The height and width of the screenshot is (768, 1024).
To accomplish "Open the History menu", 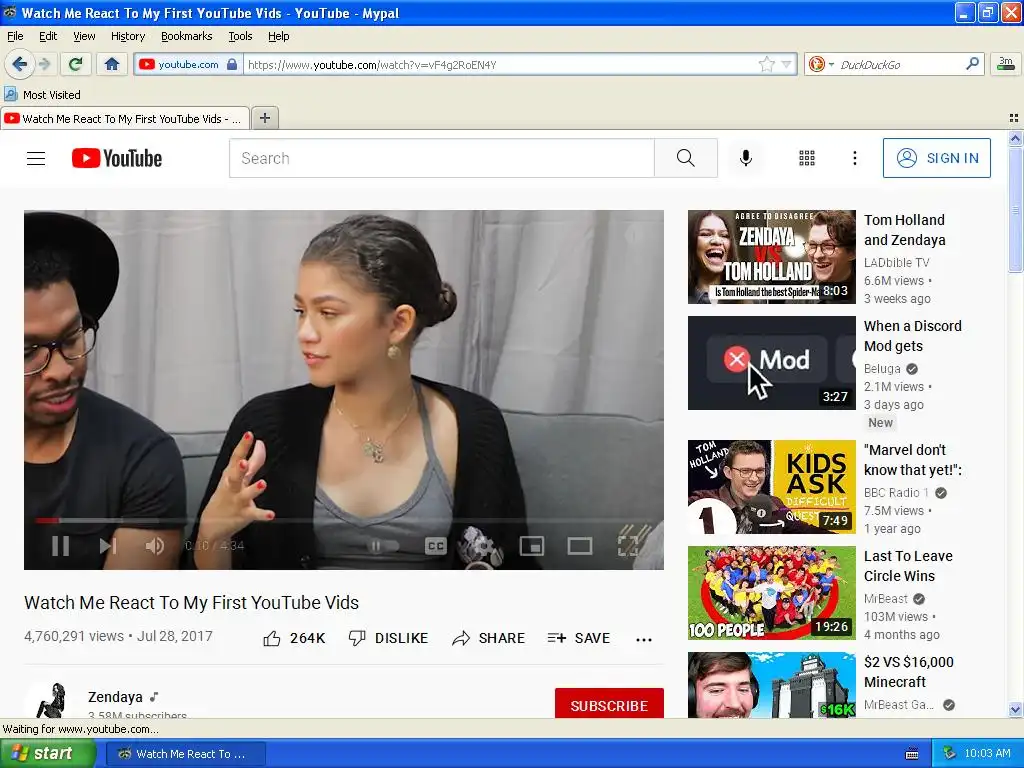I will [x=127, y=36].
